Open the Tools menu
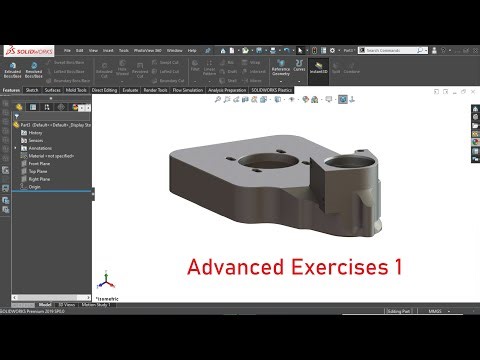This screenshot has height=360, width=480. point(124,51)
